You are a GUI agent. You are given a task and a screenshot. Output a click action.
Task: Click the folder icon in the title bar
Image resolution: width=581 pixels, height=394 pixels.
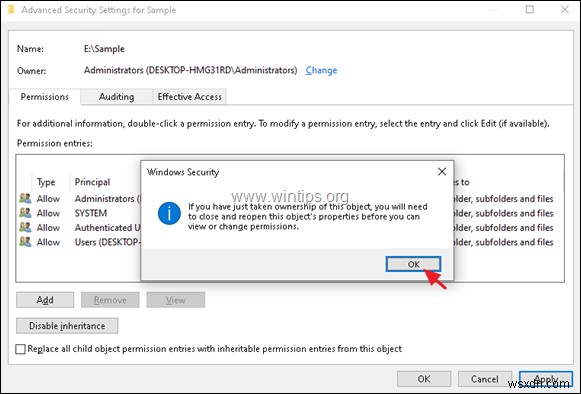(x=11, y=10)
